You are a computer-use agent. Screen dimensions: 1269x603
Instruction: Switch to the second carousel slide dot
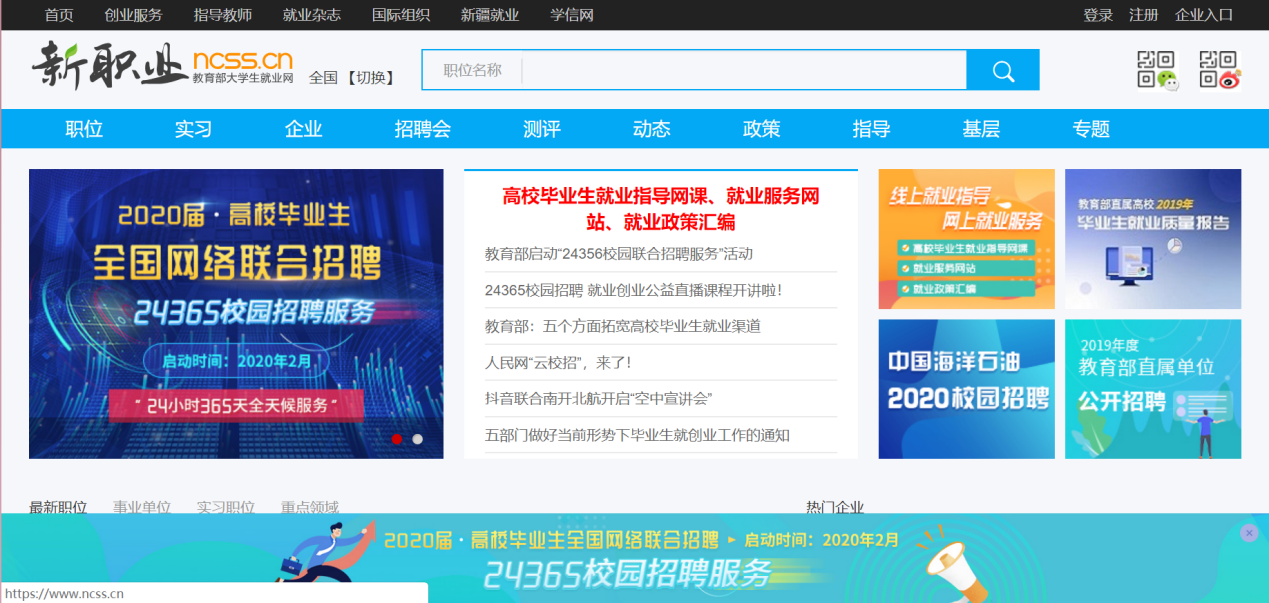click(417, 439)
